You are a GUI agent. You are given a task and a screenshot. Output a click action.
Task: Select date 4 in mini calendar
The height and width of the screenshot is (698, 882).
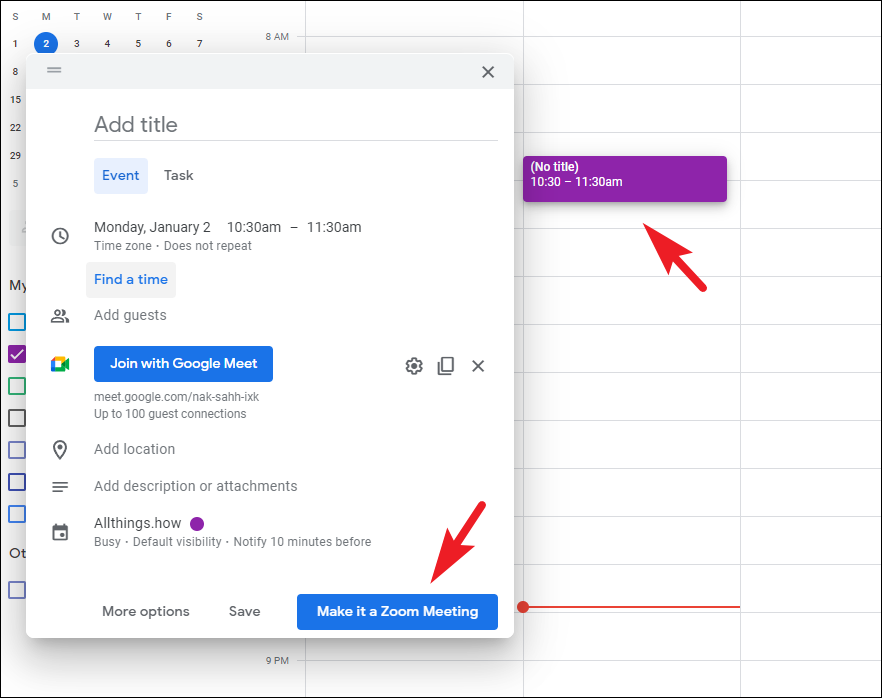[x=107, y=44]
